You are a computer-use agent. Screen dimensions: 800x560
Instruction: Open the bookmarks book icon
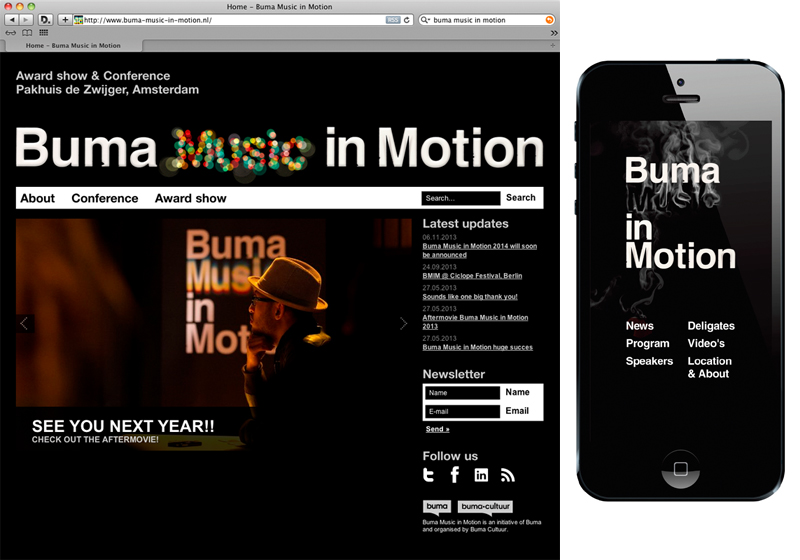pos(27,33)
